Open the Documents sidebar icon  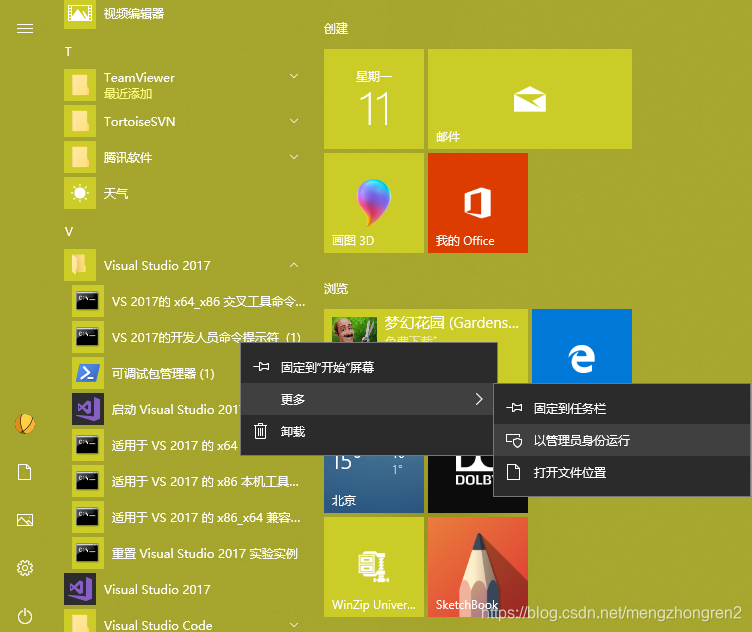pos(25,472)
